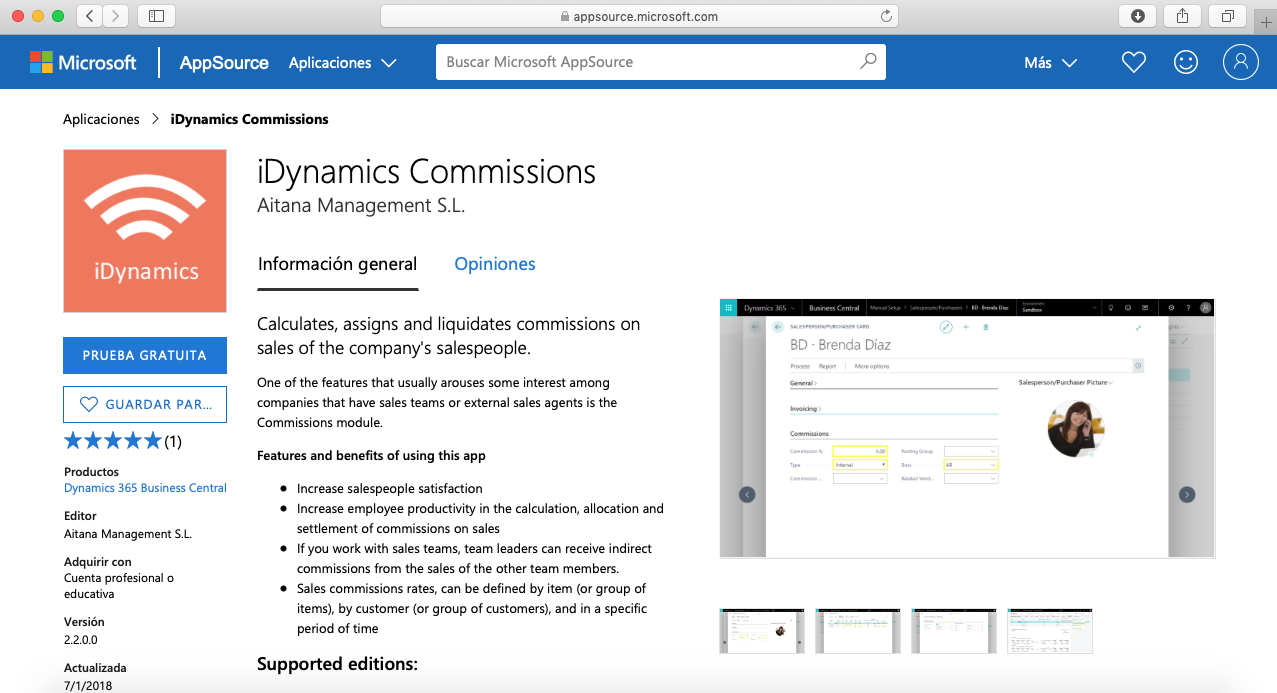Click the PRUEBA GRATUITA button

145,355
